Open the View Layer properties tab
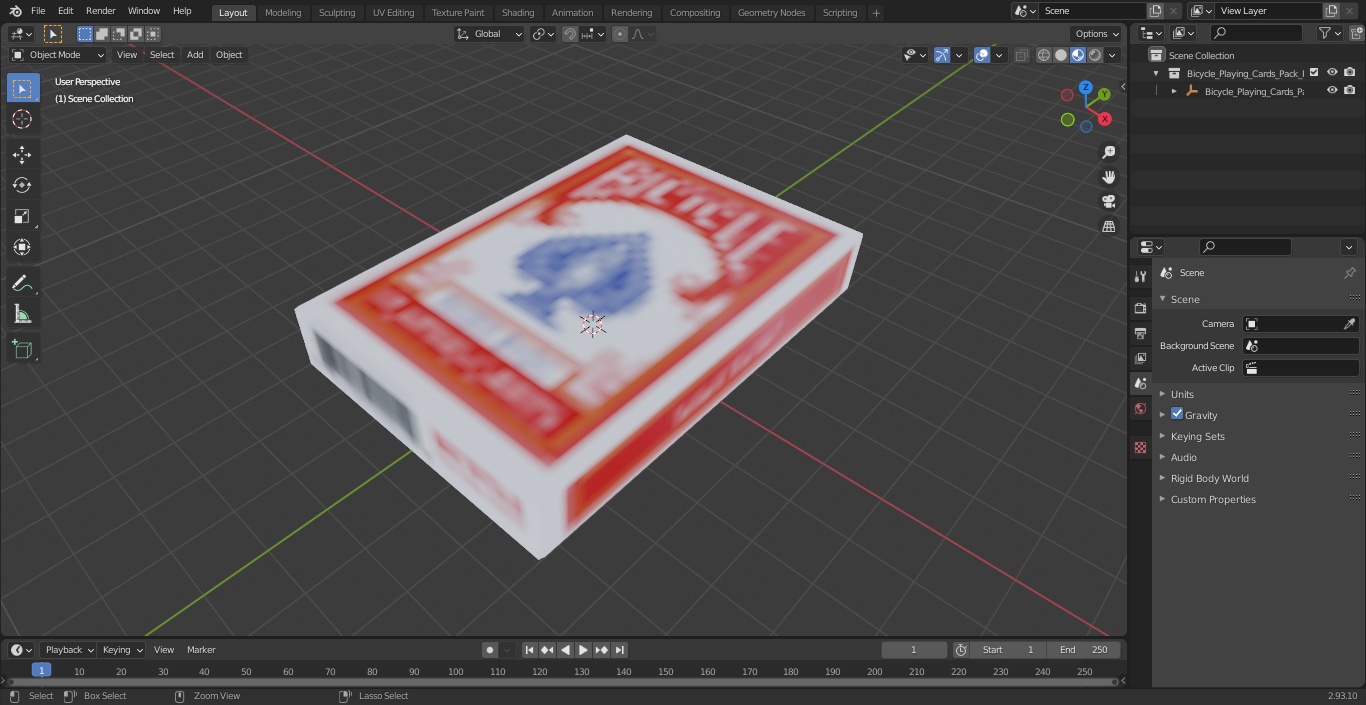1366x705 pixels. click(1140, 358)
